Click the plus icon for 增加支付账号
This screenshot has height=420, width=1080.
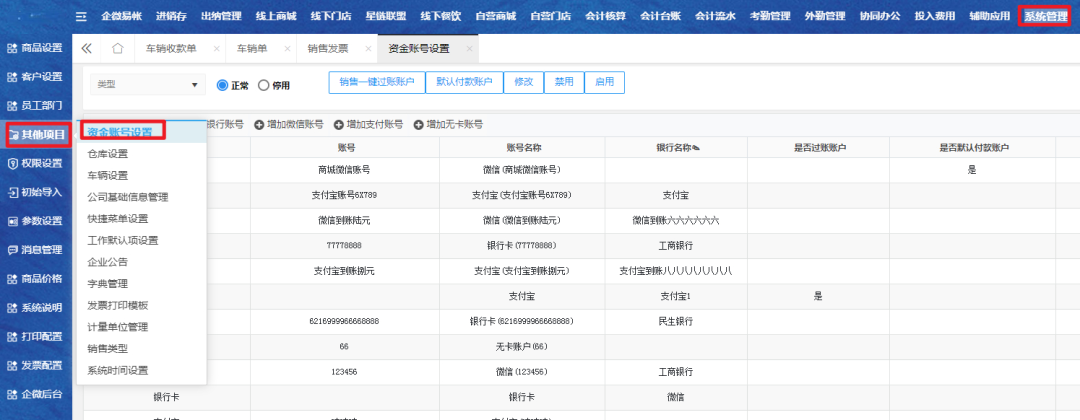tap(338, 125)
